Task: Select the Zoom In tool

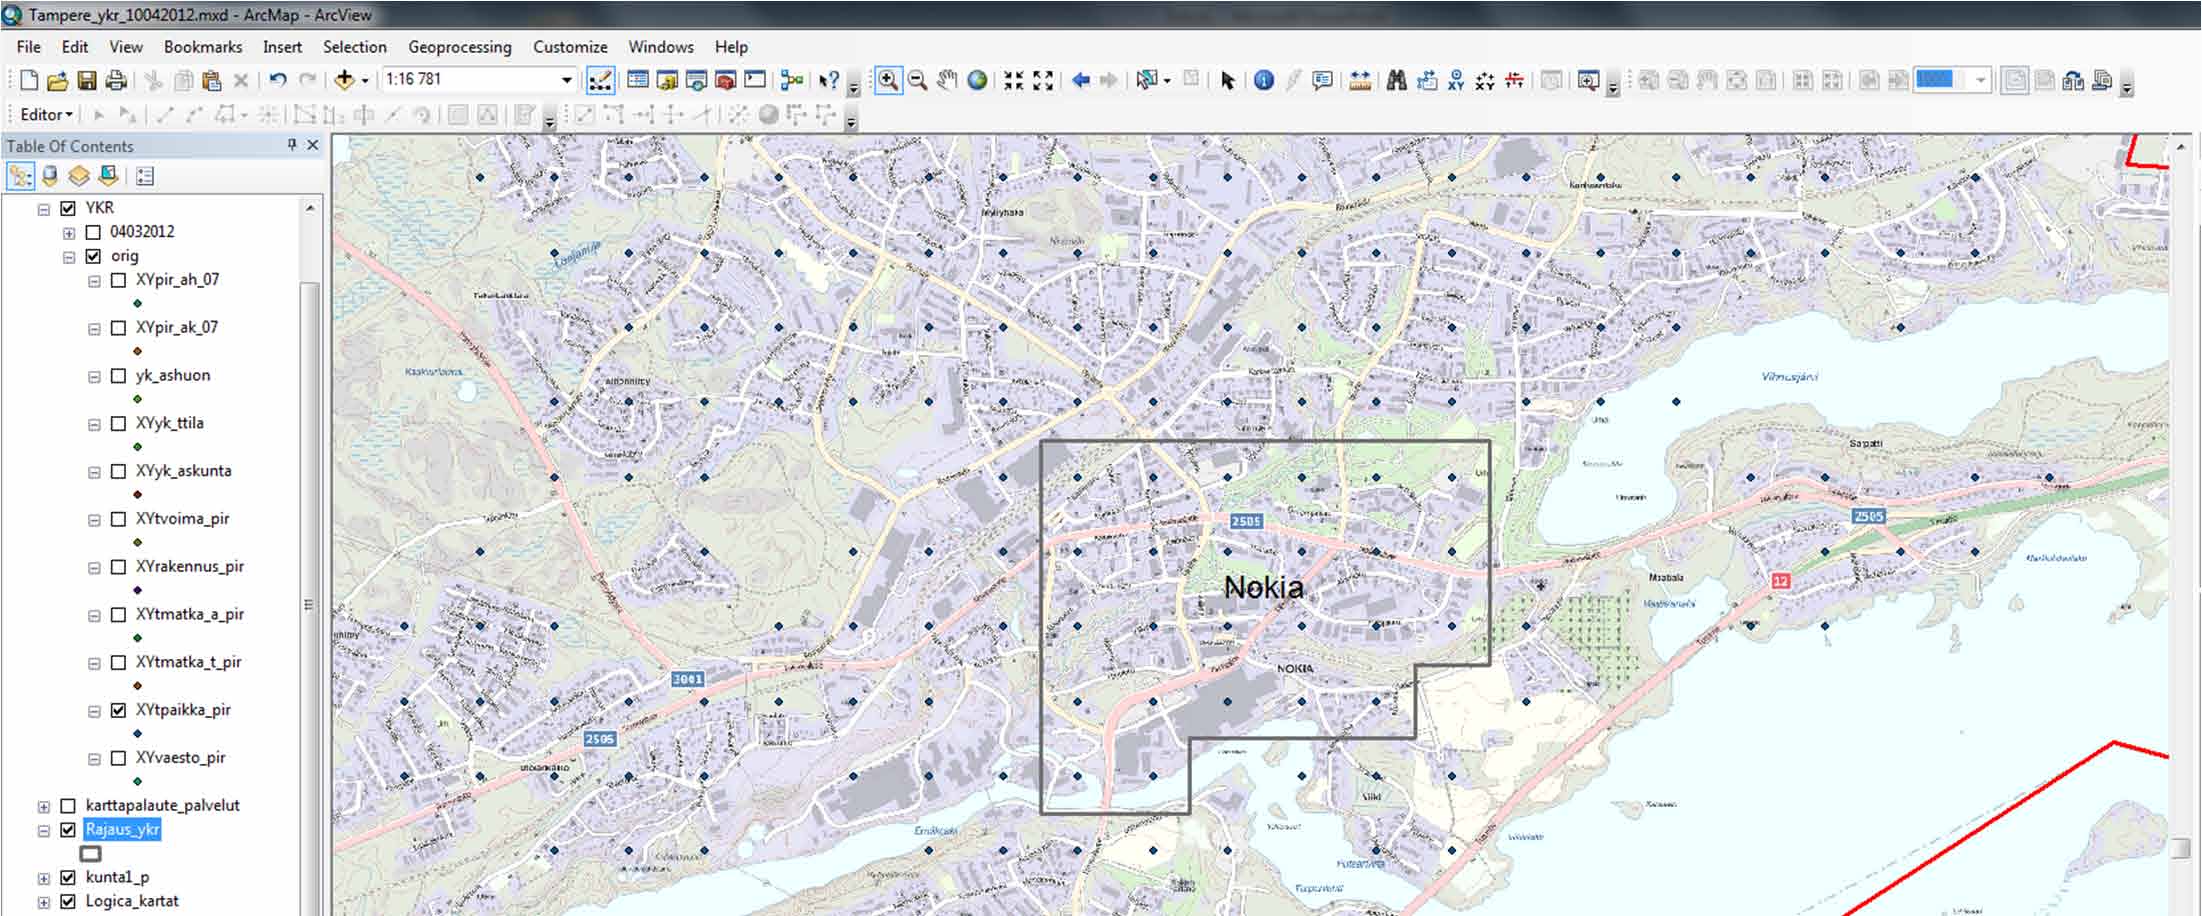Action: [x=887, y=80]
